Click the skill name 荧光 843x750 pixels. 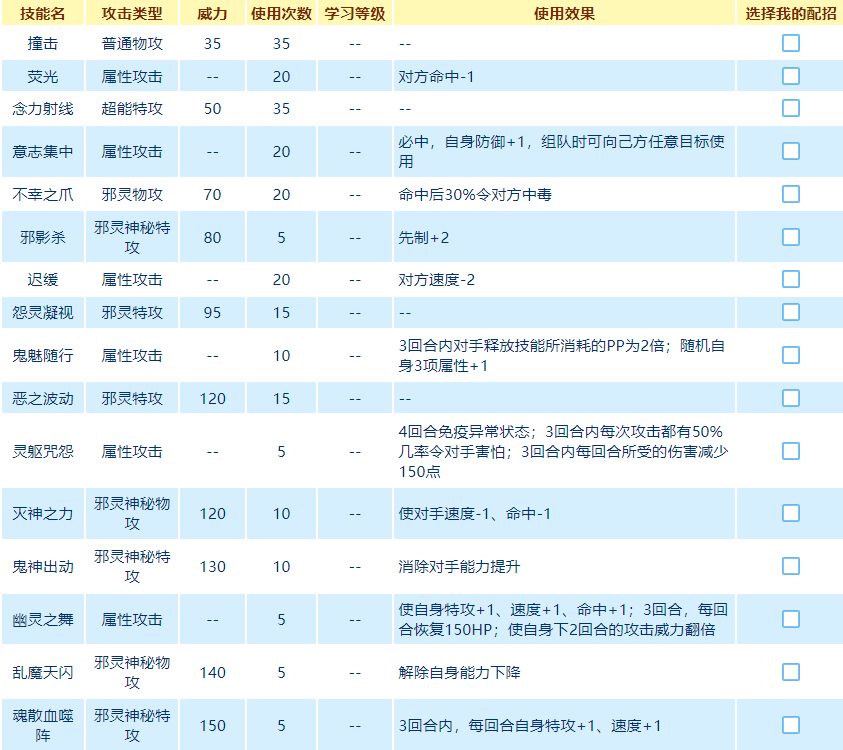tap(42, 76)
